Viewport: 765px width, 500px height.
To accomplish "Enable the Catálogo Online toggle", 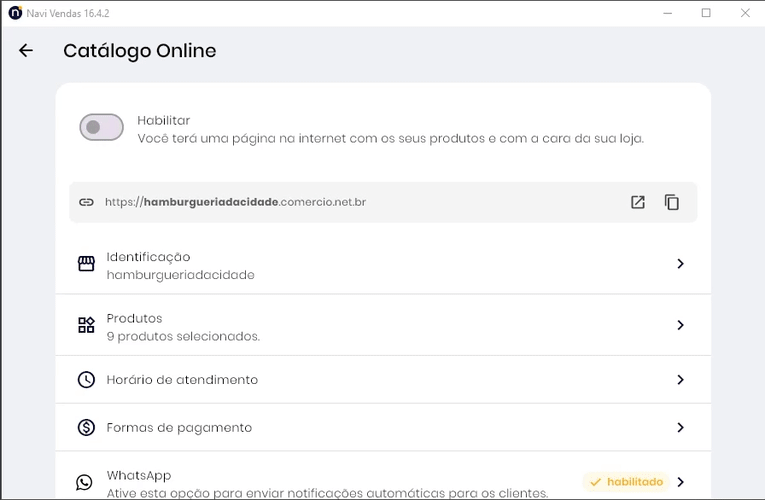I will tap(101, 127).
